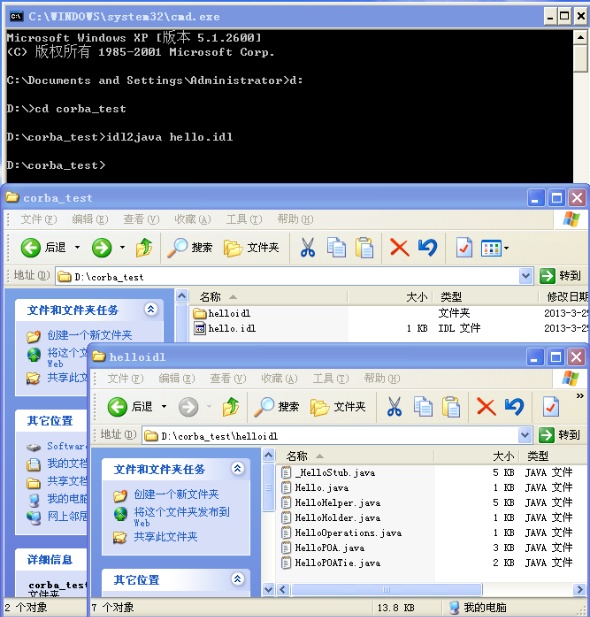Click 将这个文件夹发布到 Web link
590x617 pixels.
coord(181,517)
